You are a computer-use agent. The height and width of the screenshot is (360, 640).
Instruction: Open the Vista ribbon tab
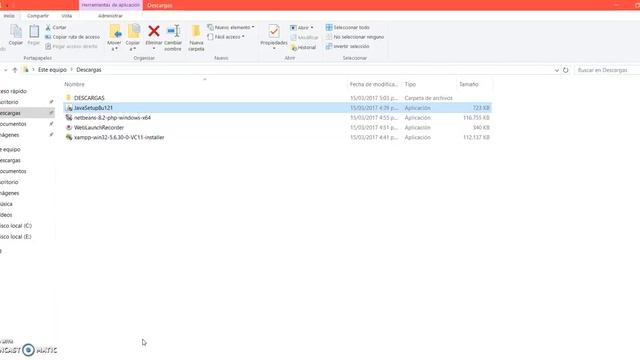point(67,16)
